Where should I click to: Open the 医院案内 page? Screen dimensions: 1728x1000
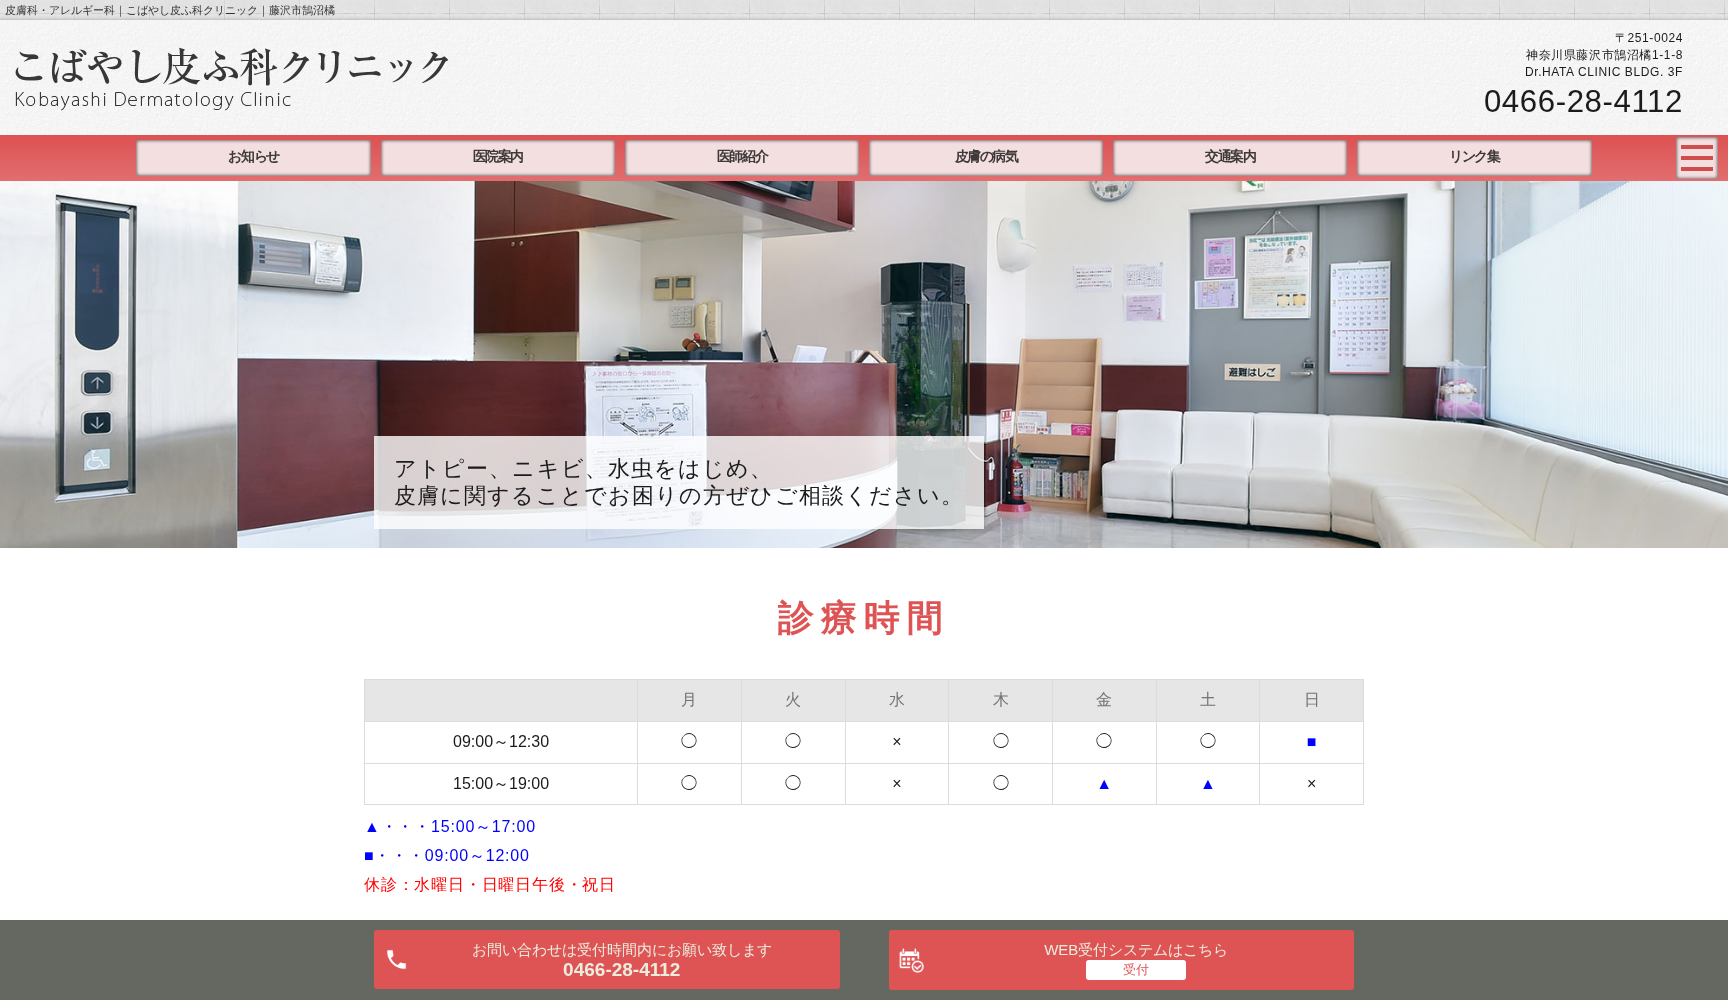coord(497,157)
